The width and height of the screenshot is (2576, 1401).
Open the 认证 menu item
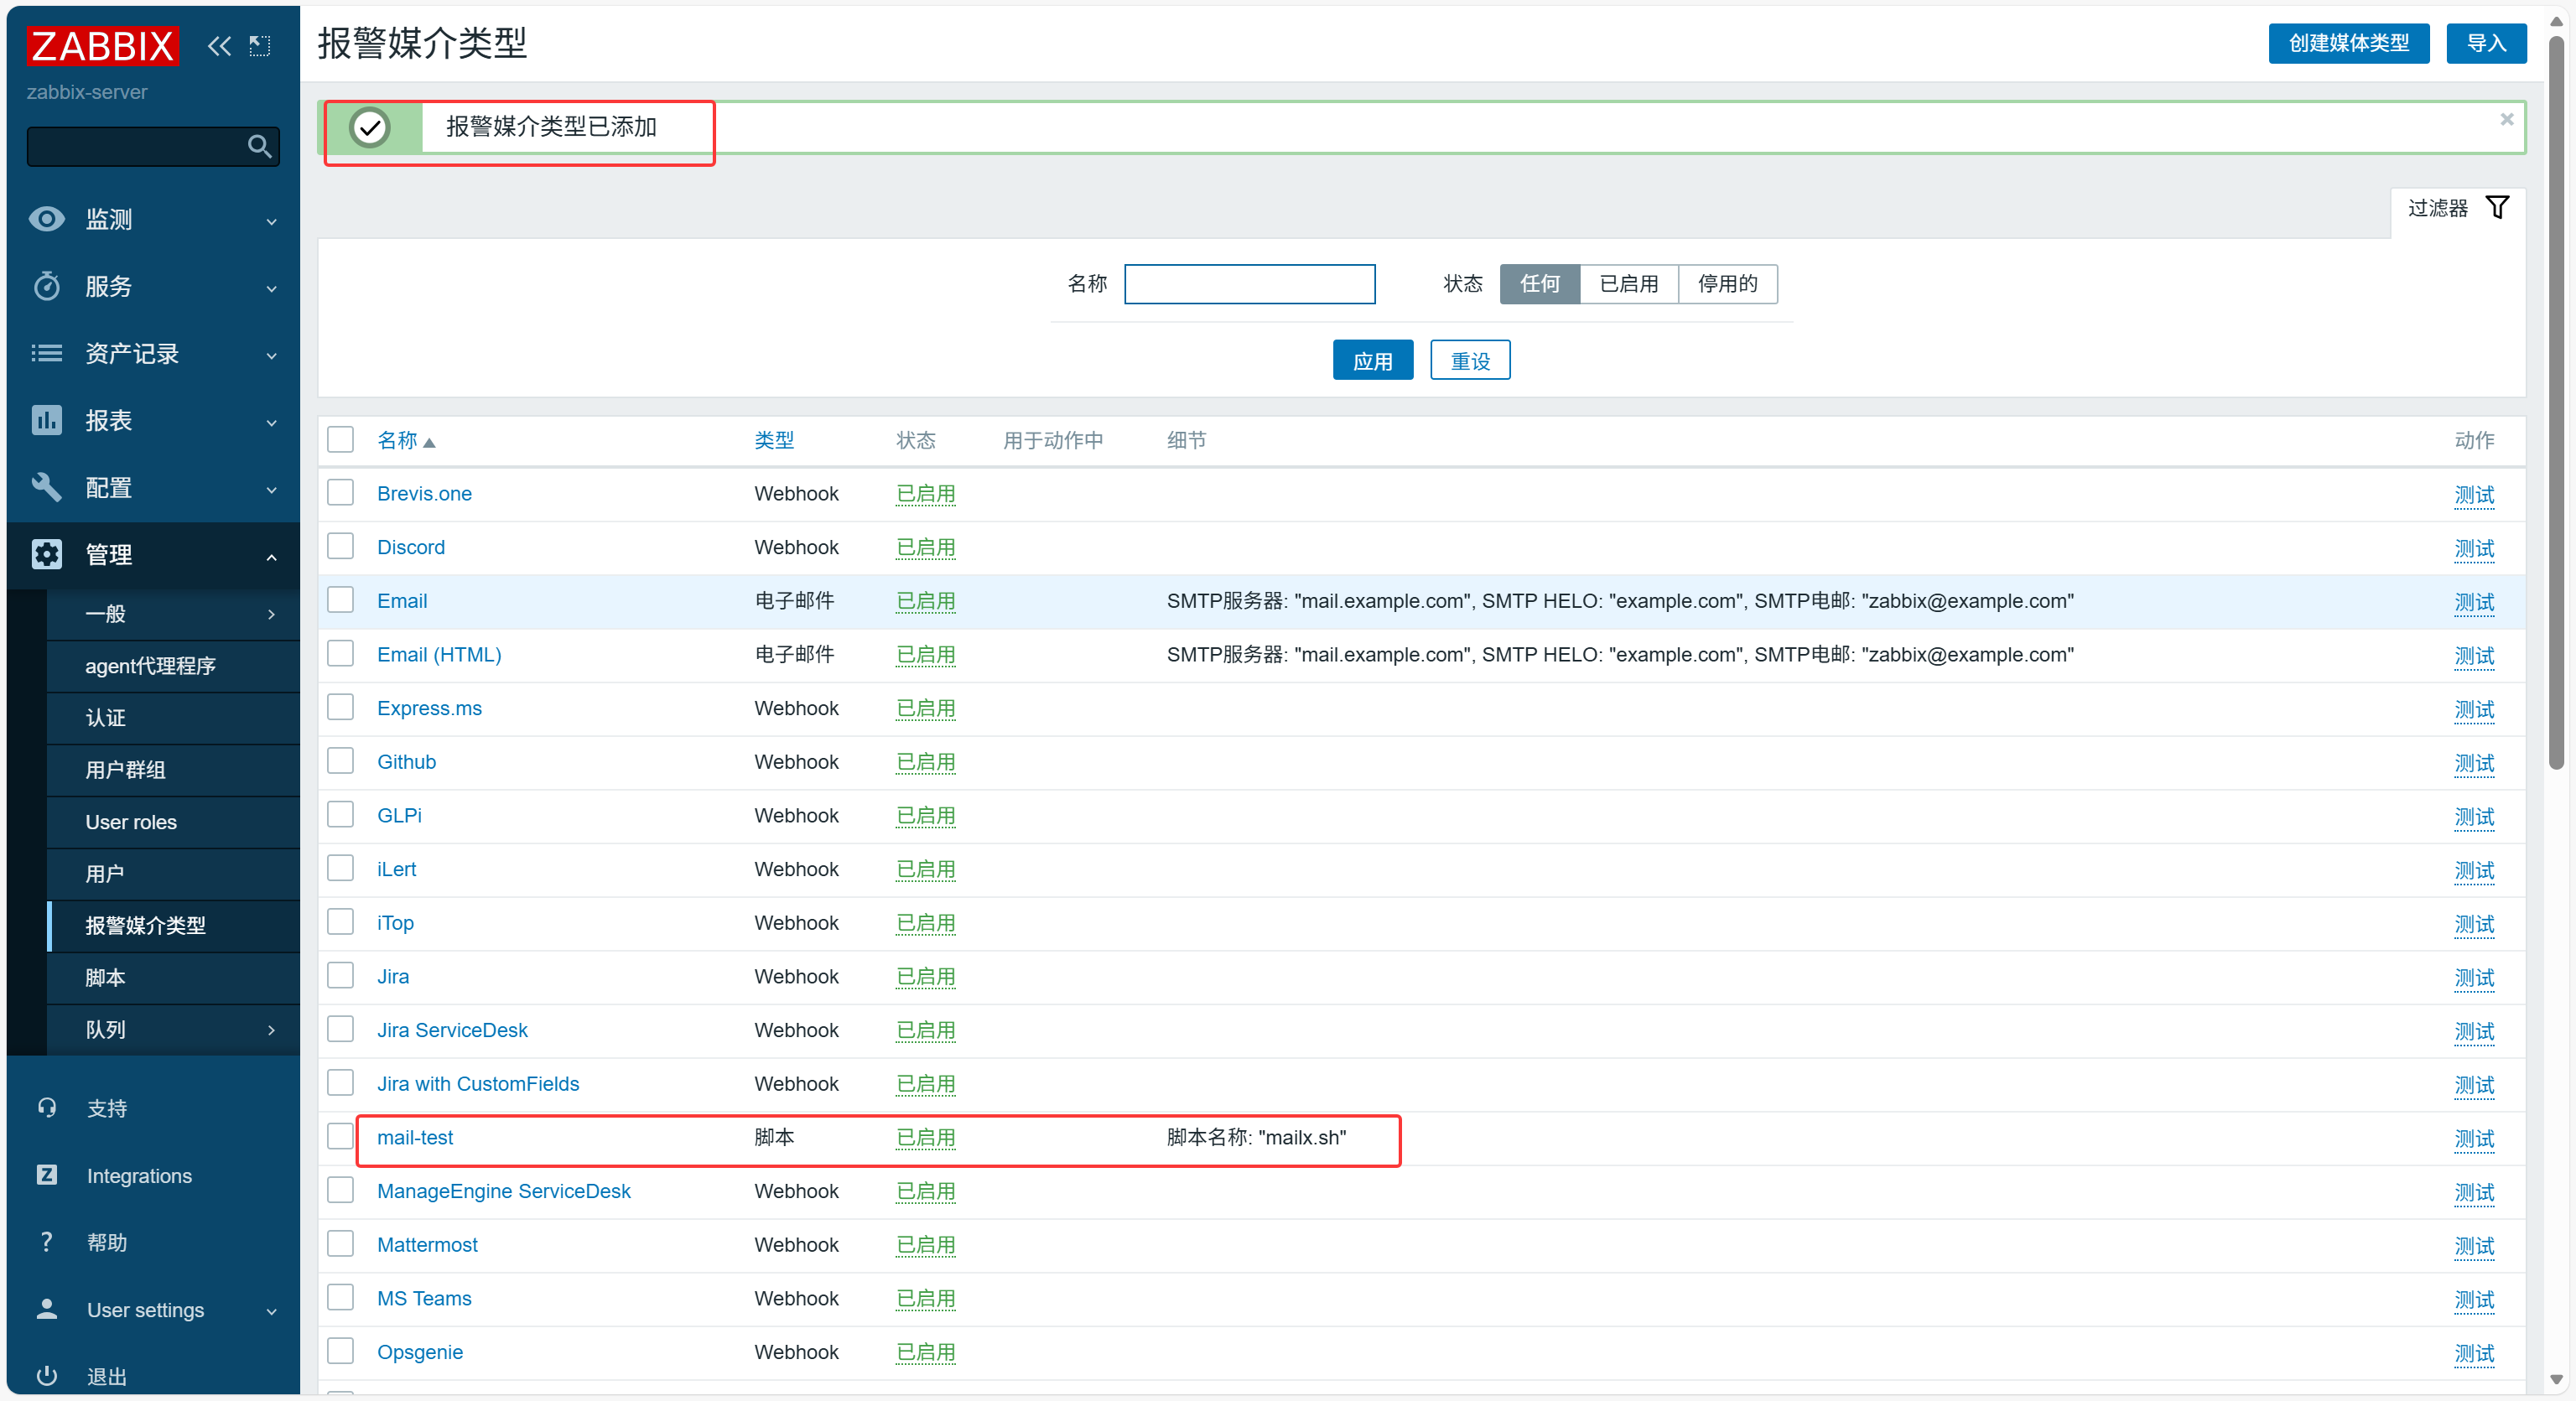173,718
